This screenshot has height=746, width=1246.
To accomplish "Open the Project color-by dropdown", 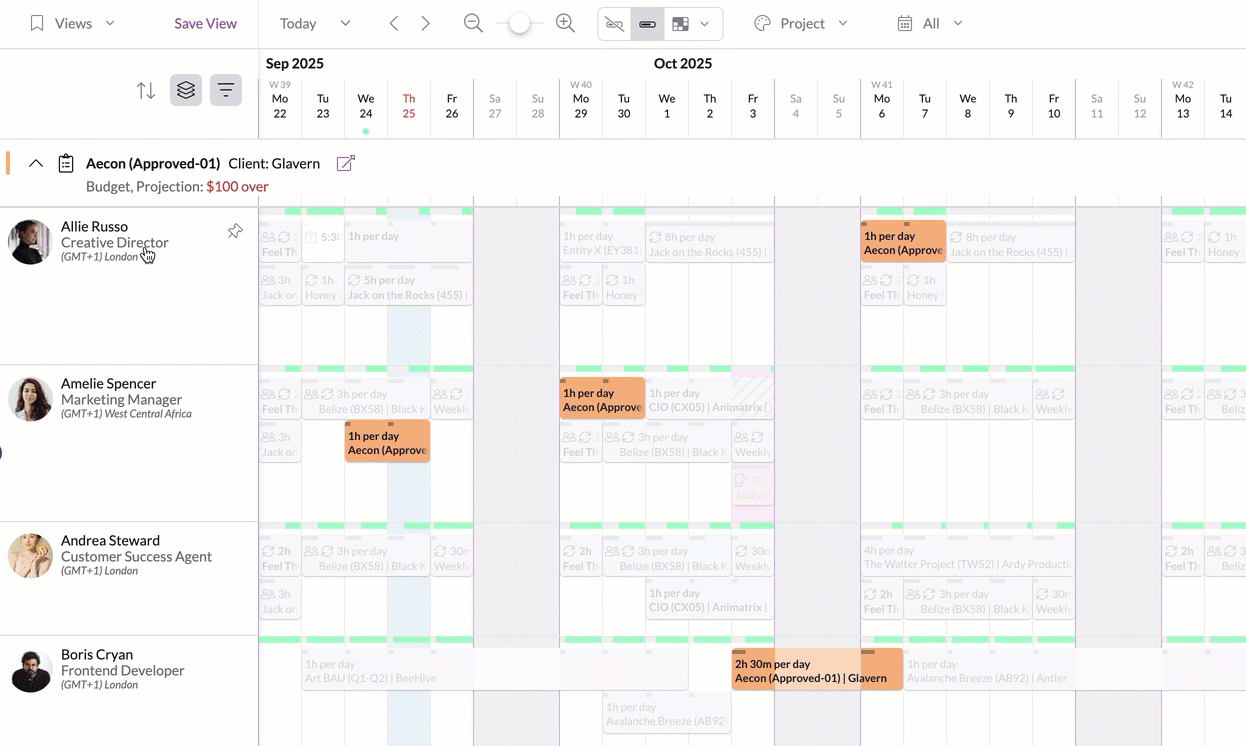I will [x=801, y=23].
